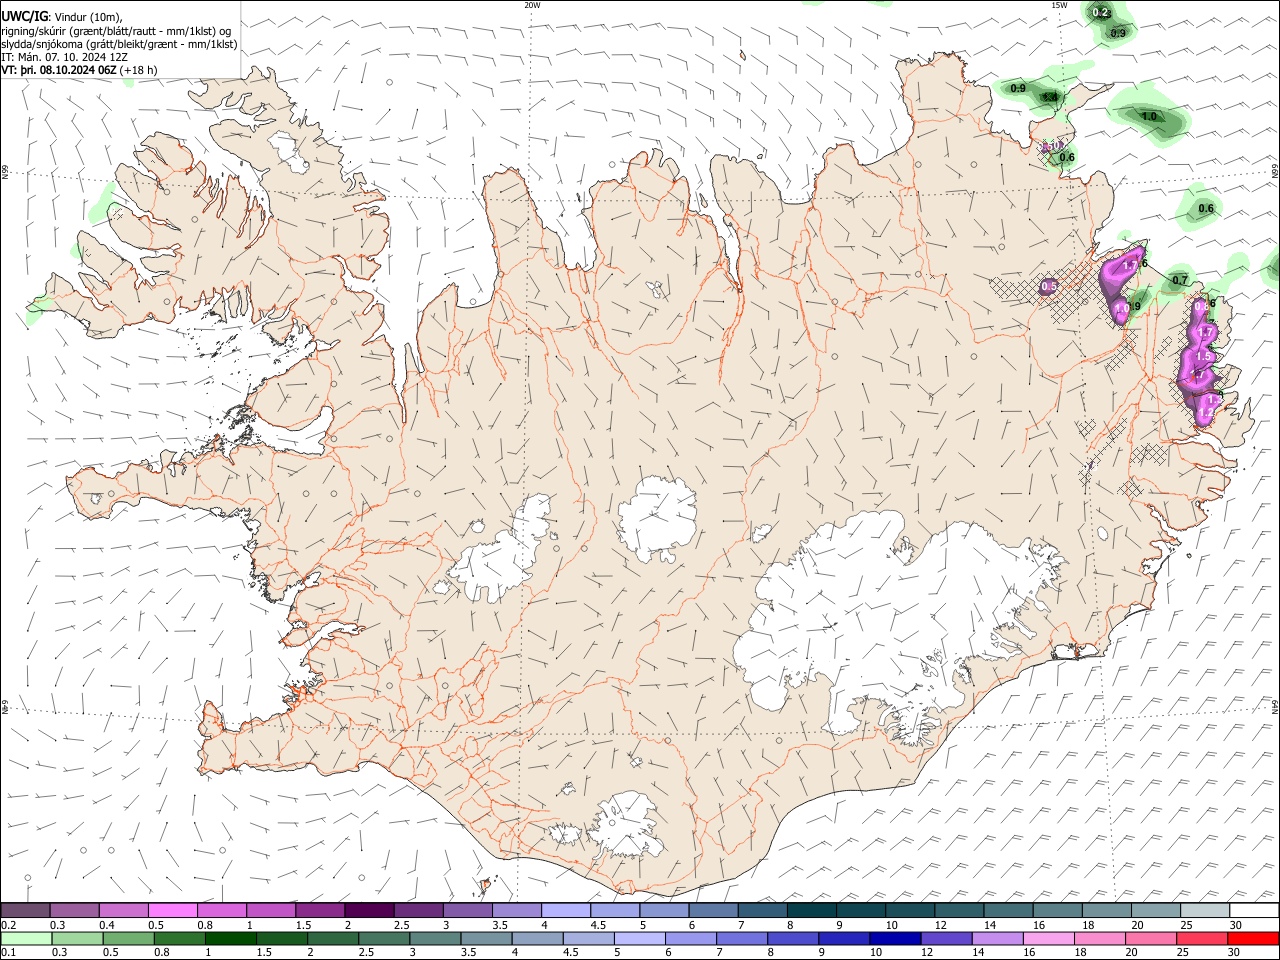Screen dimensions: 1280x960
Task: Click the initial time "IT: Mán. 07. 10. 2024 12Z"
Action: click(x=64, y=57)
